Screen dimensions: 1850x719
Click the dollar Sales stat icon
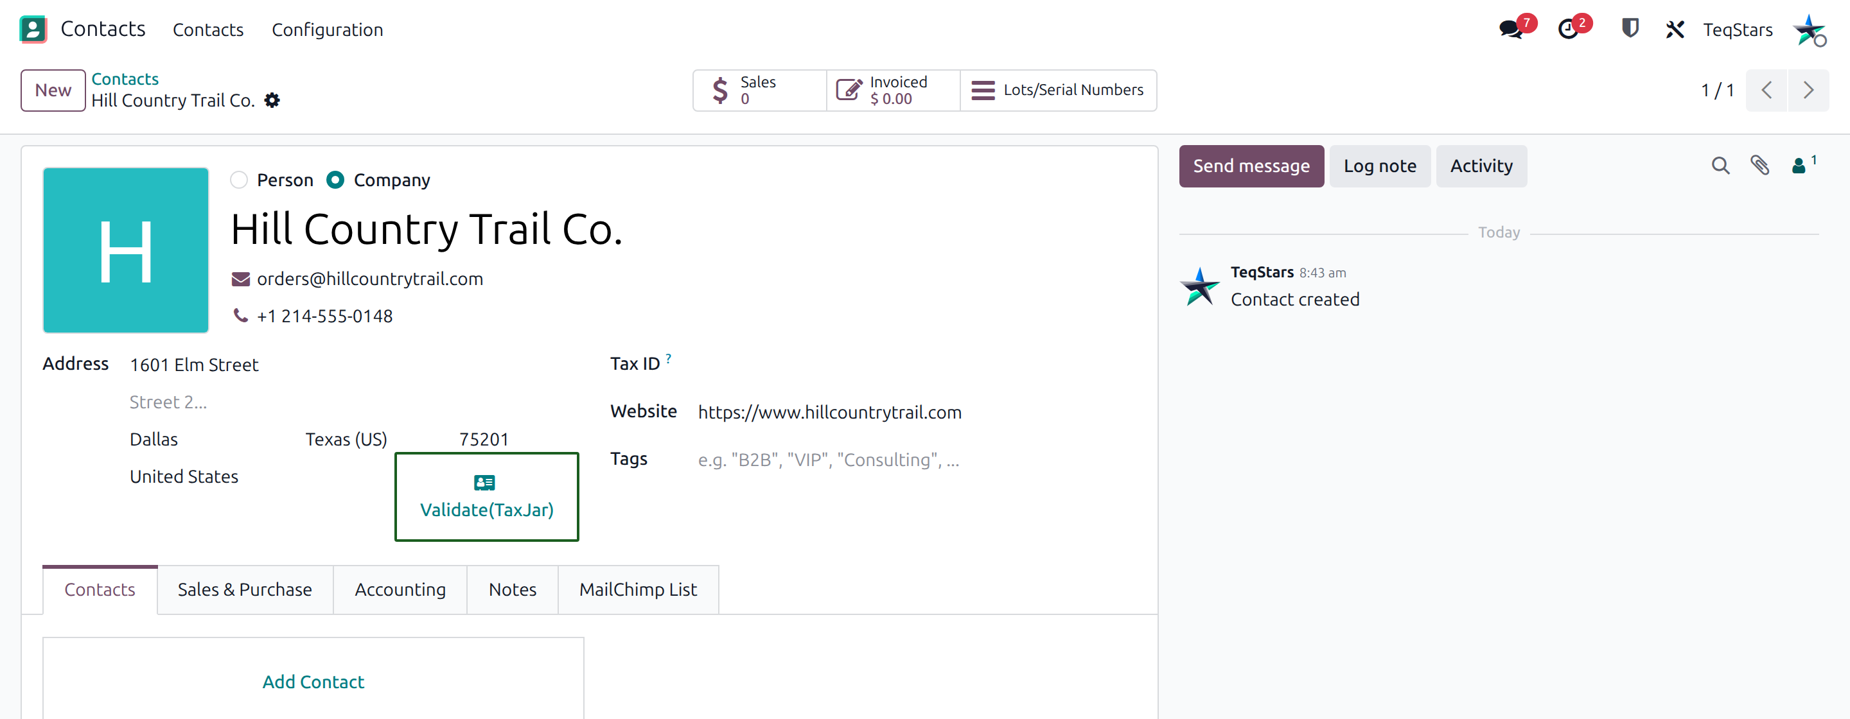[x=720, y=90]
